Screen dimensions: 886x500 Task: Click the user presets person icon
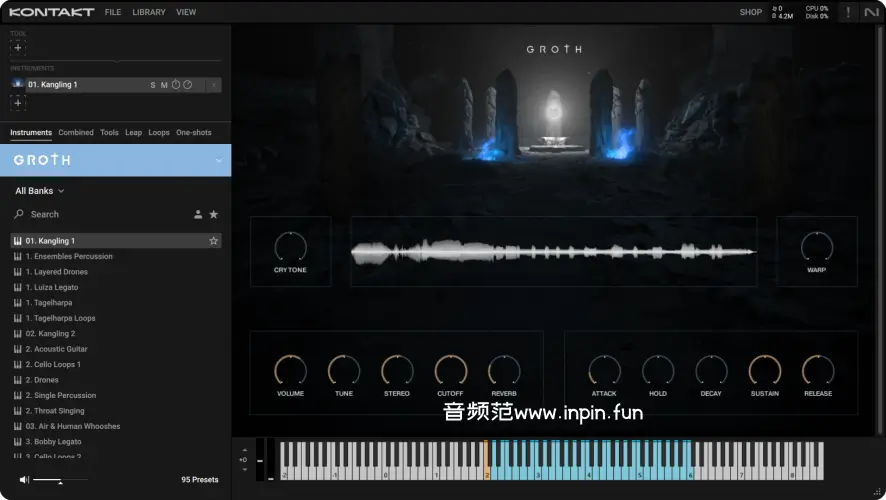point(198,214)
